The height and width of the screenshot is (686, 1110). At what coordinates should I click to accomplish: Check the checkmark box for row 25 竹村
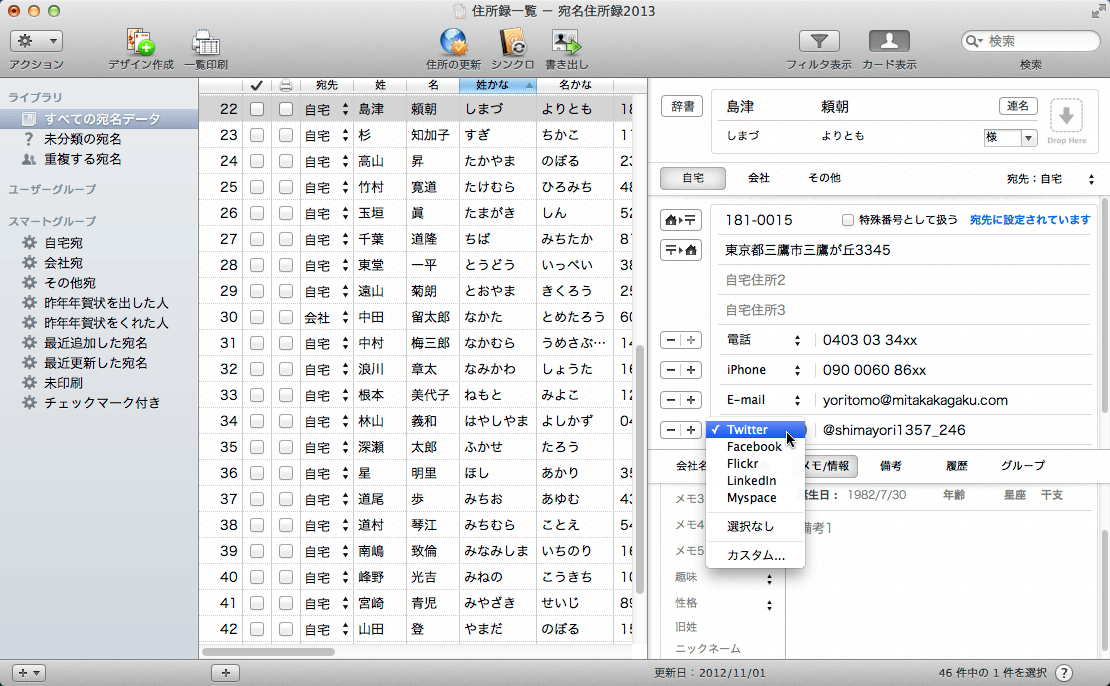[257, 187]
